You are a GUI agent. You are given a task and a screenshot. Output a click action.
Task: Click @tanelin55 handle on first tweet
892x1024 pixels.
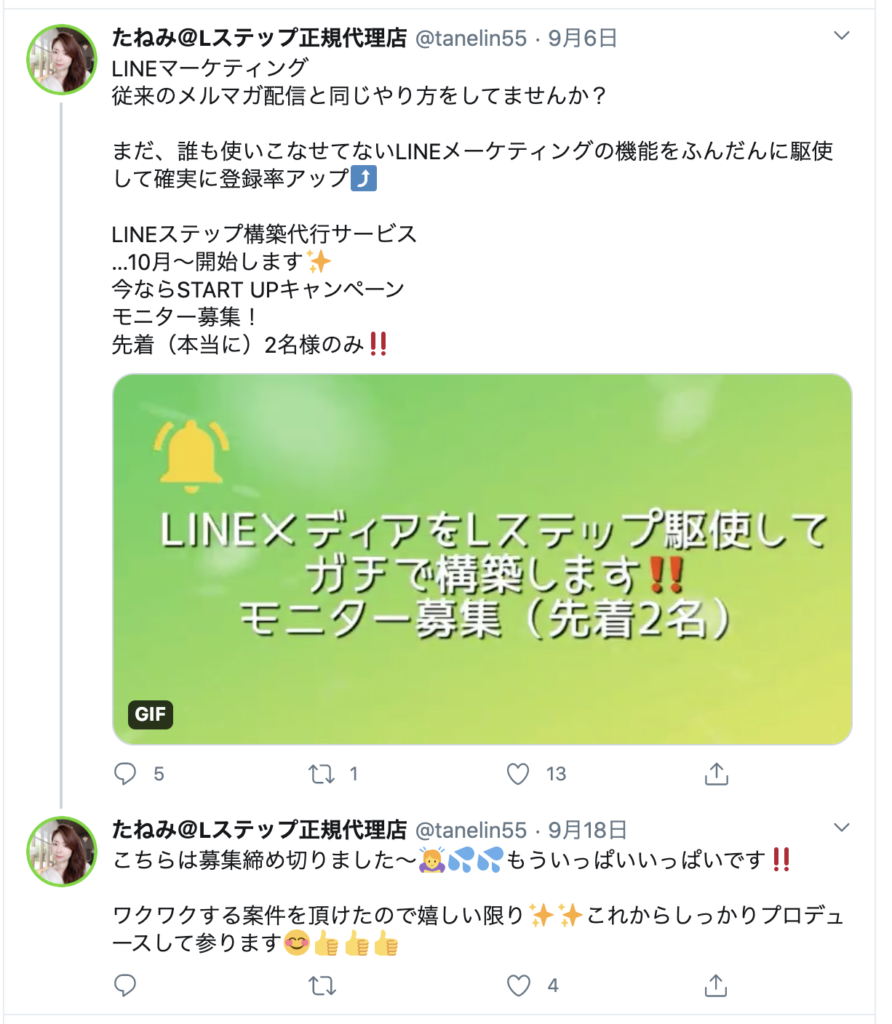pyautogui.click(x=470, y=39)
